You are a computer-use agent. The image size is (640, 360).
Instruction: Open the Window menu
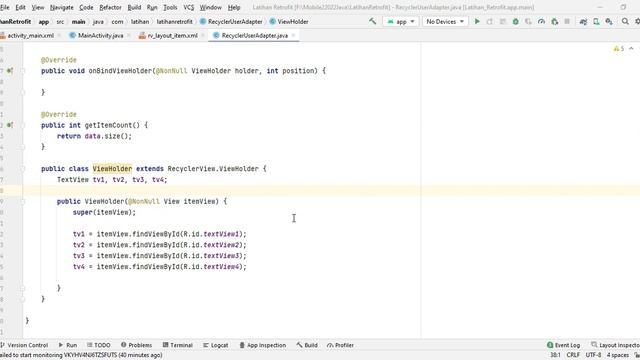pyautogui.click(x=211, y=7)
